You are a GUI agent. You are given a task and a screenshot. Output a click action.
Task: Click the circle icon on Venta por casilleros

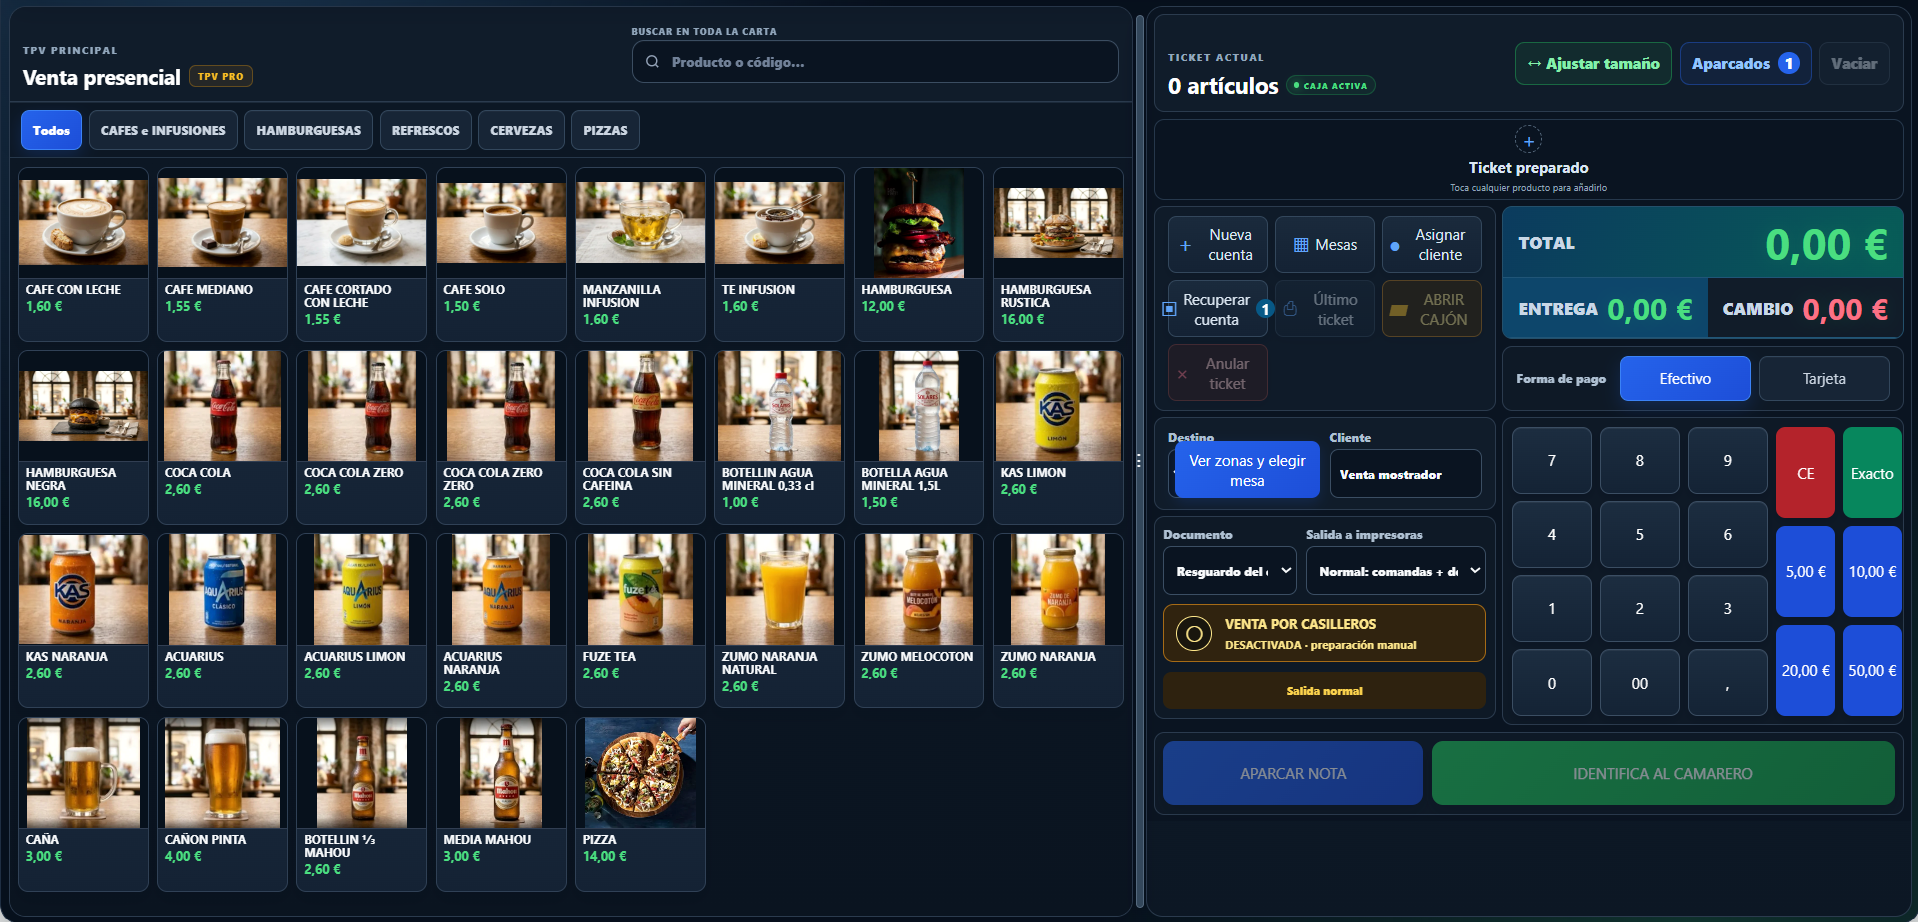1194,633
